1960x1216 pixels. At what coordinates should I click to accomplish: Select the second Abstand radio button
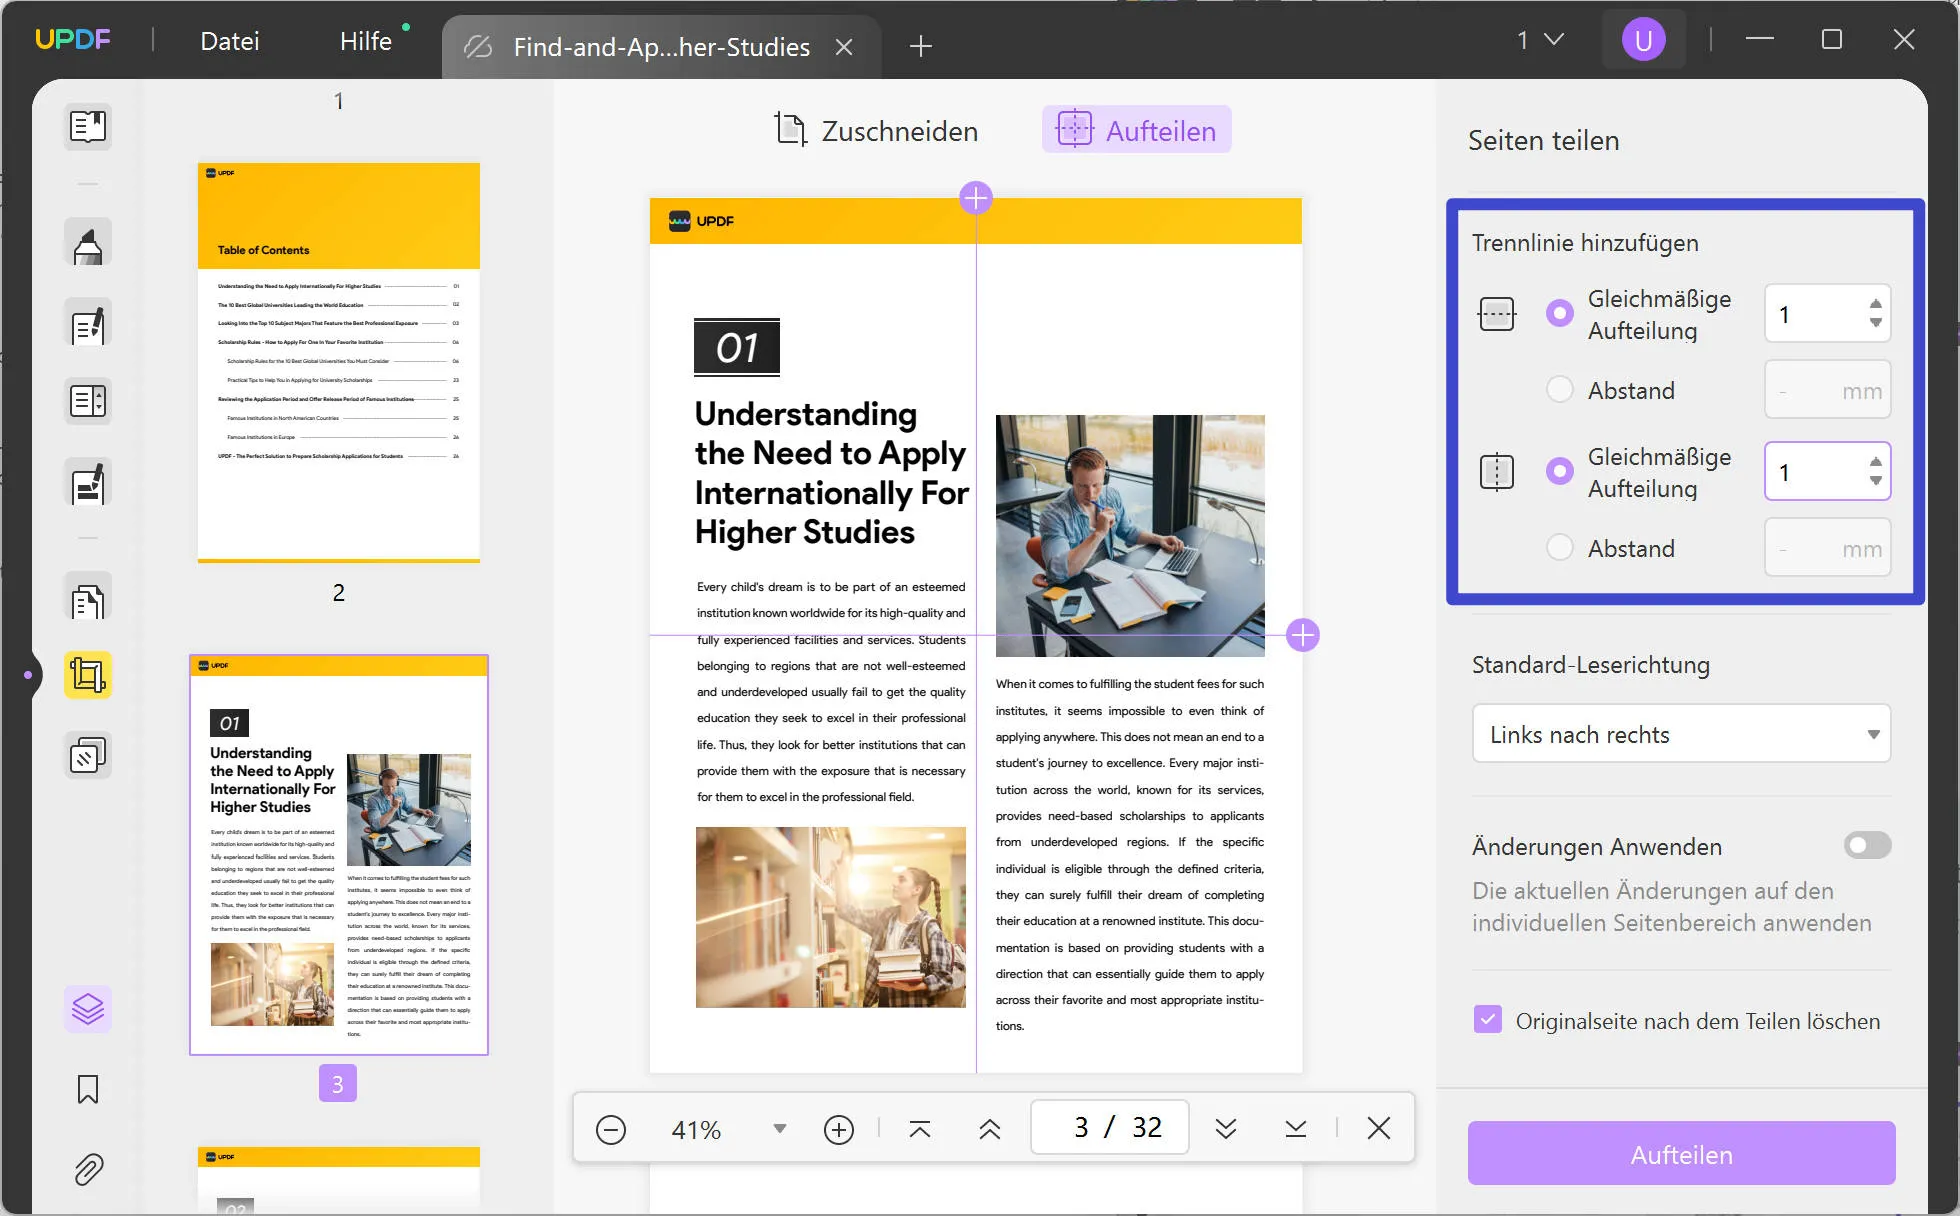click(1559, 548)
